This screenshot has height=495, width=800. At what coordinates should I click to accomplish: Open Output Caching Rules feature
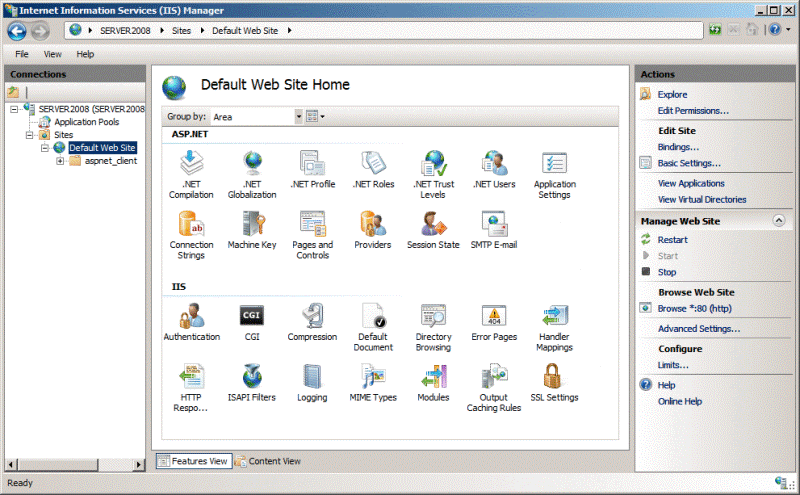(494, 388)
